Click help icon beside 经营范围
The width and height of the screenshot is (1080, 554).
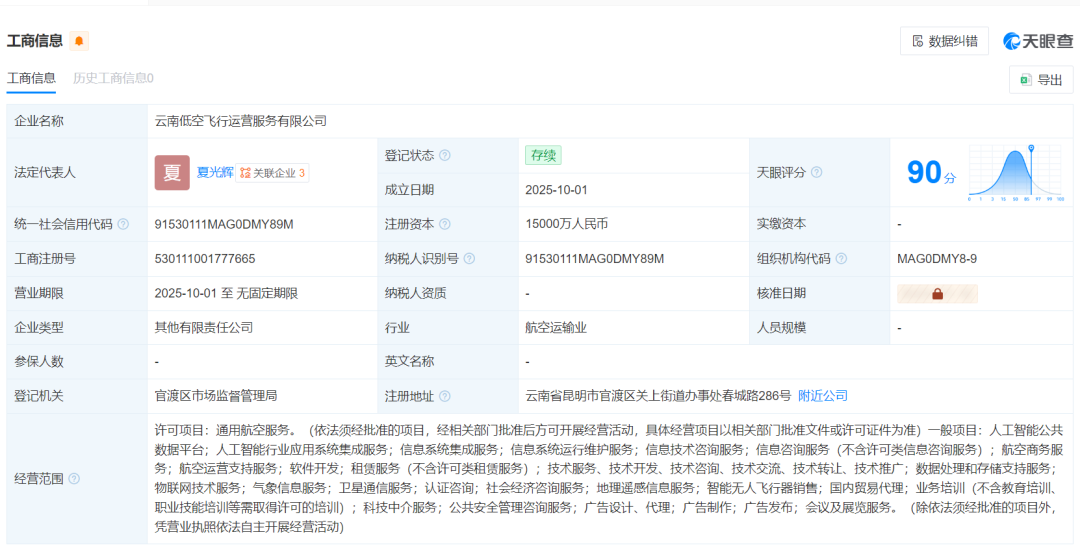click(x=74, y=479)
